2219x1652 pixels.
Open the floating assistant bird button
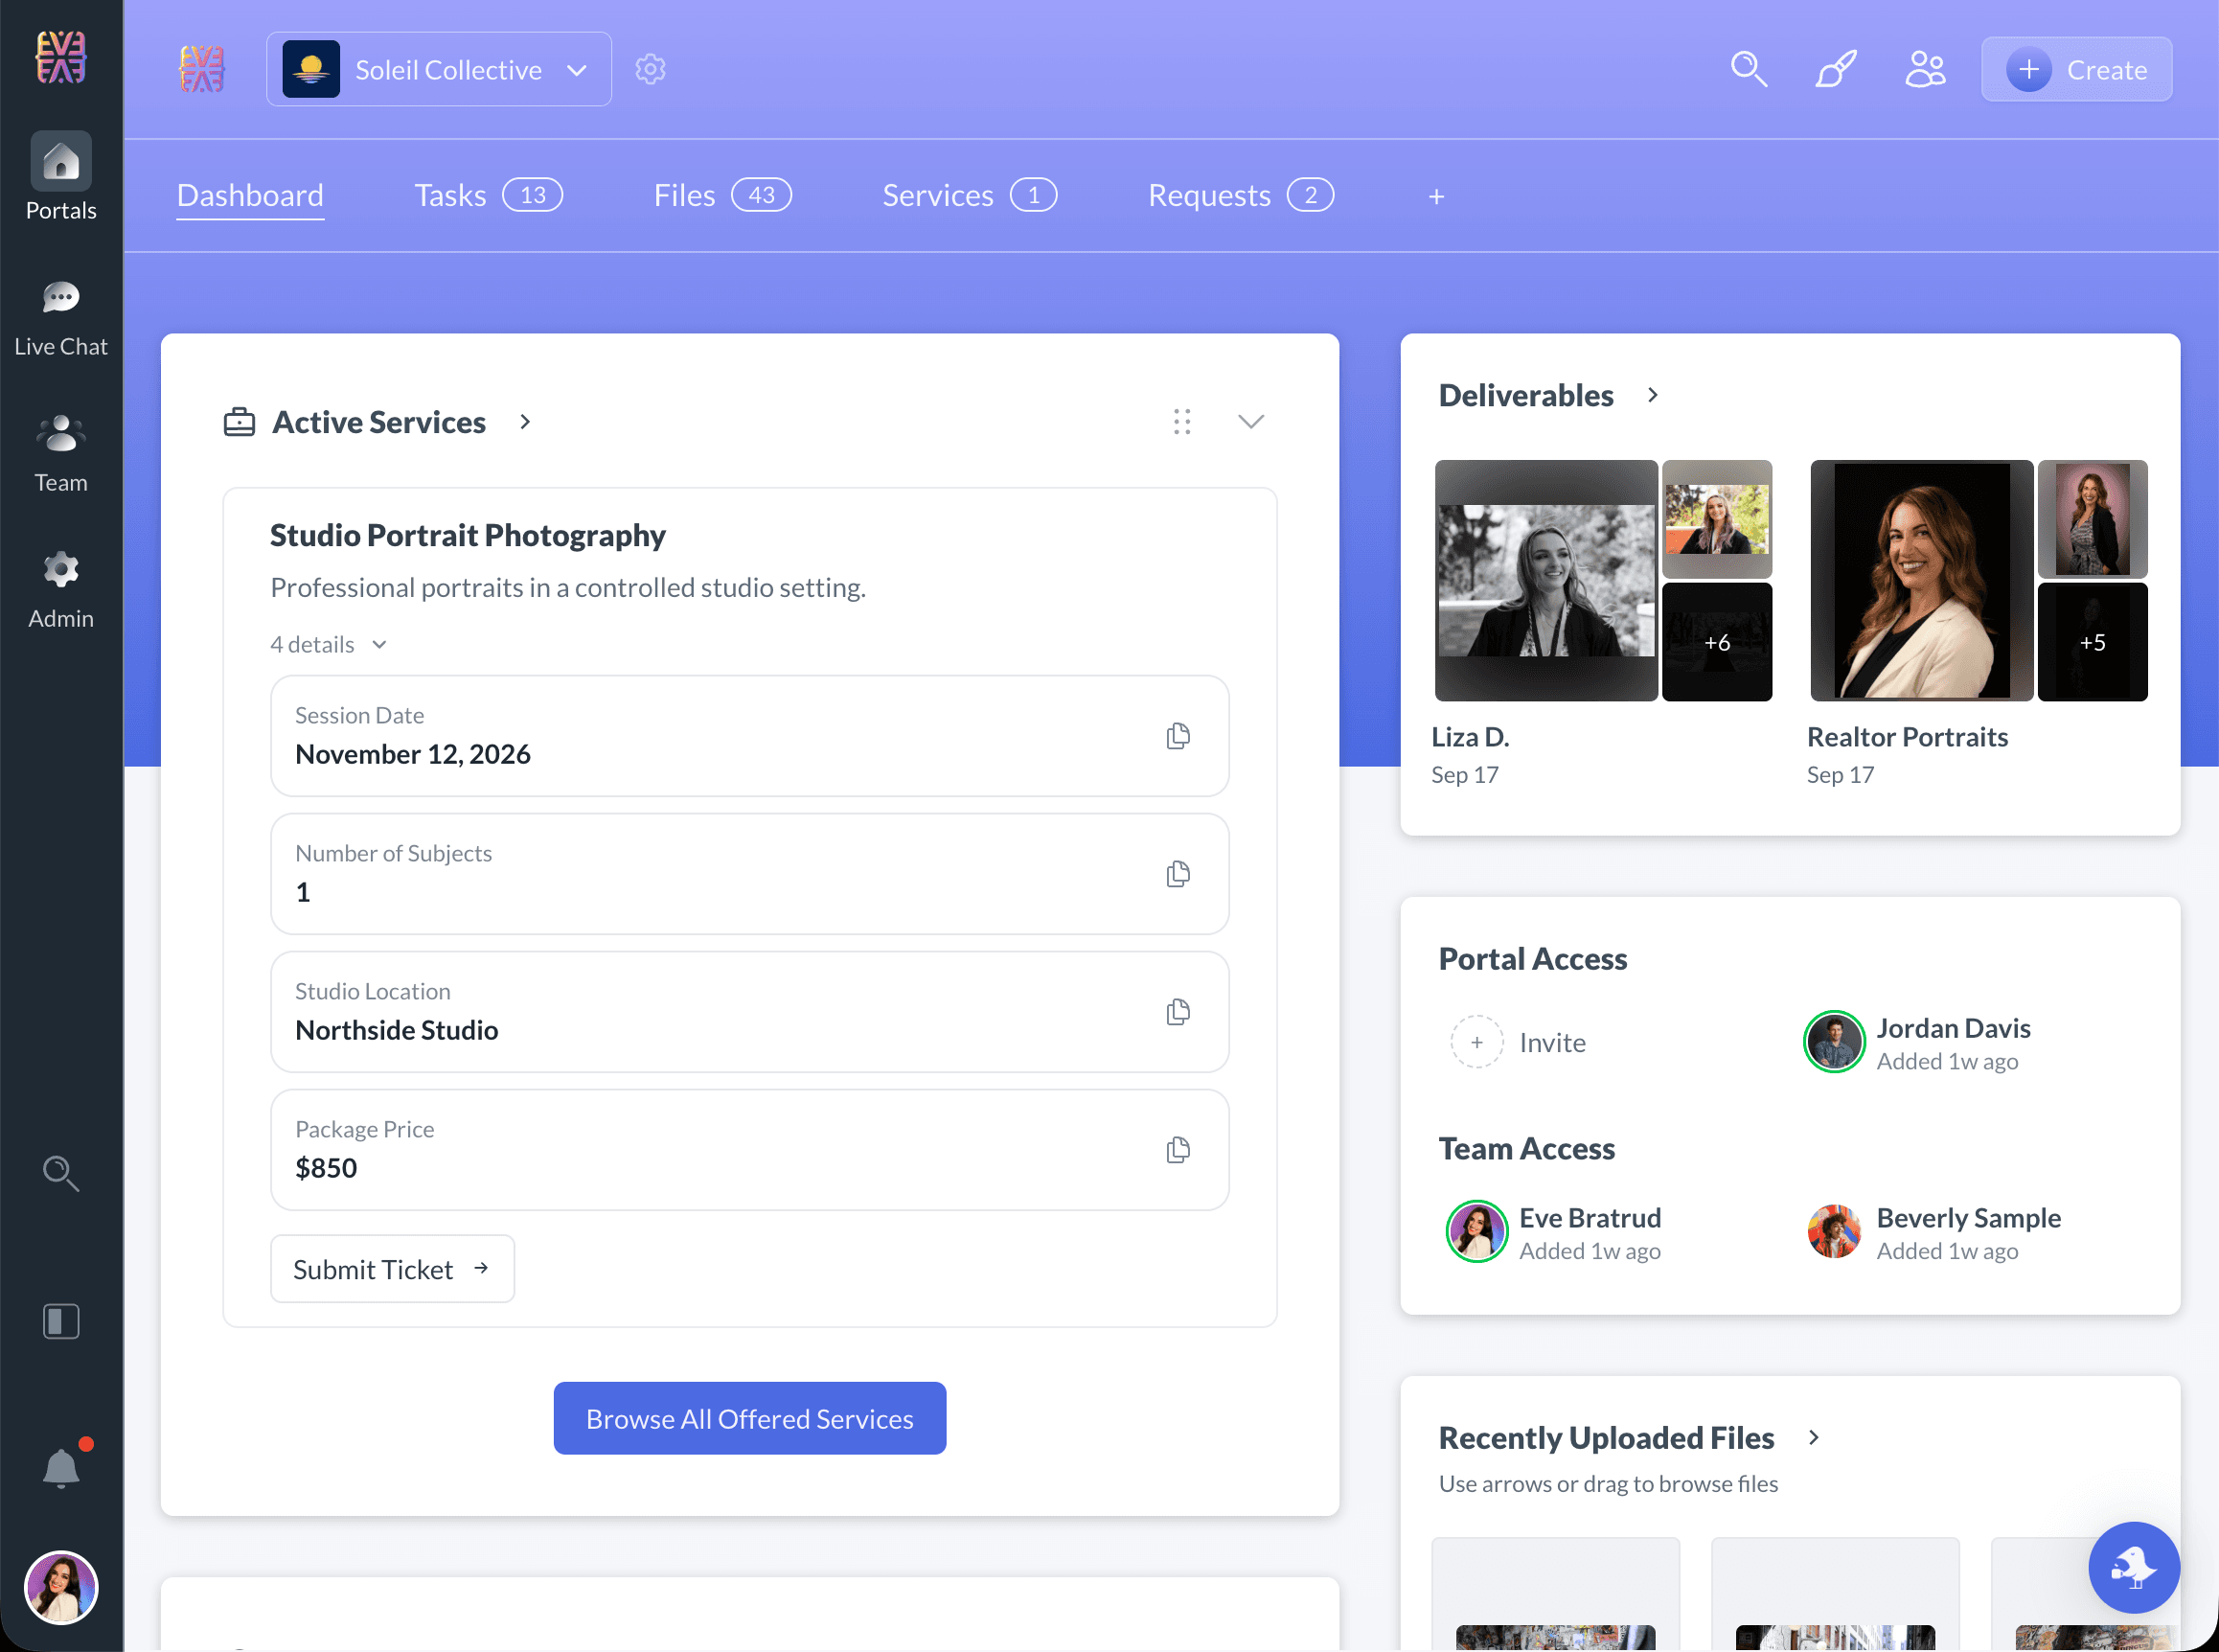(x=2134, y=1568)
